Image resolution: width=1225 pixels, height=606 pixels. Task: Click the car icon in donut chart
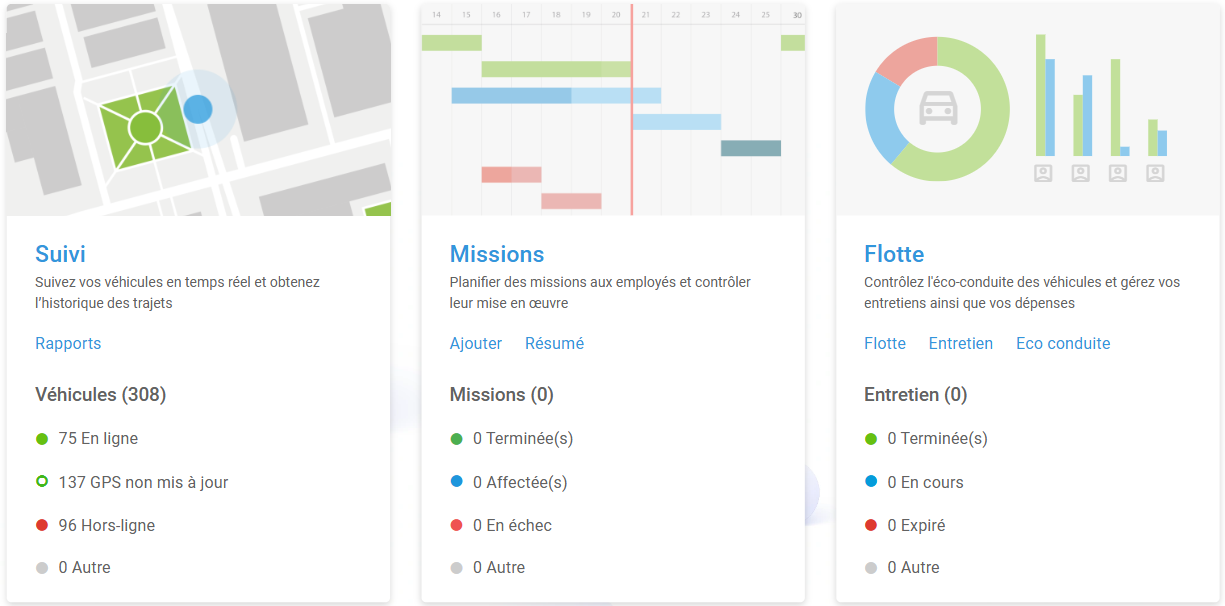click(937, 108)
